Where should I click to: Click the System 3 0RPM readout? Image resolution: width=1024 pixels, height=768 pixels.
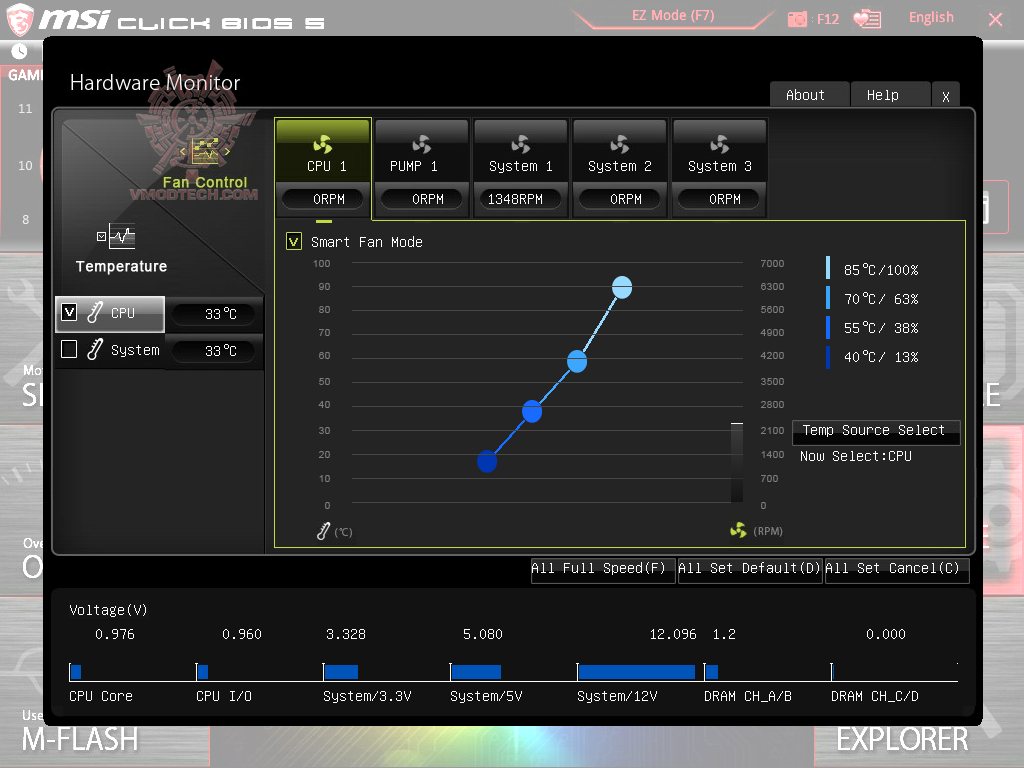pyautogui.click(x=719, y=199)
